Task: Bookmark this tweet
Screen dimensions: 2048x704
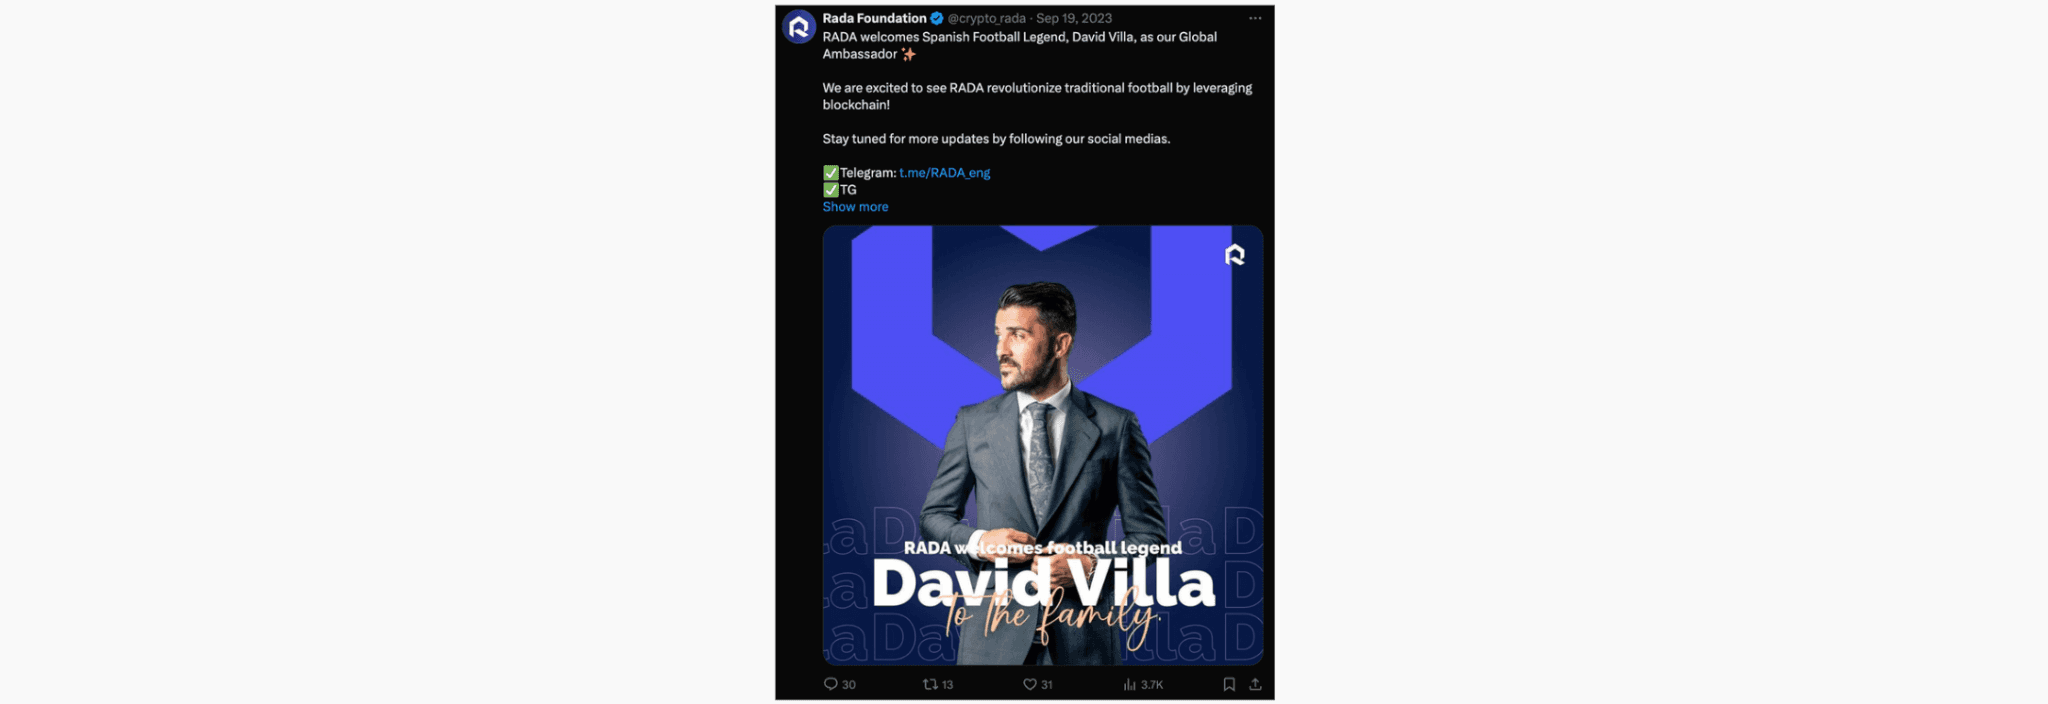Action: tap(1229, 684)
